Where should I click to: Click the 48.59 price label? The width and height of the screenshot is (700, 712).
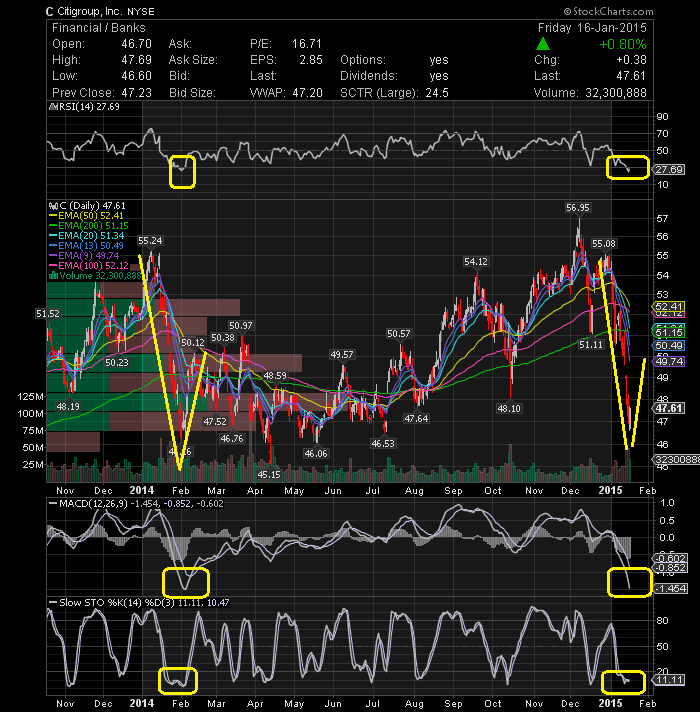point(275,376)
